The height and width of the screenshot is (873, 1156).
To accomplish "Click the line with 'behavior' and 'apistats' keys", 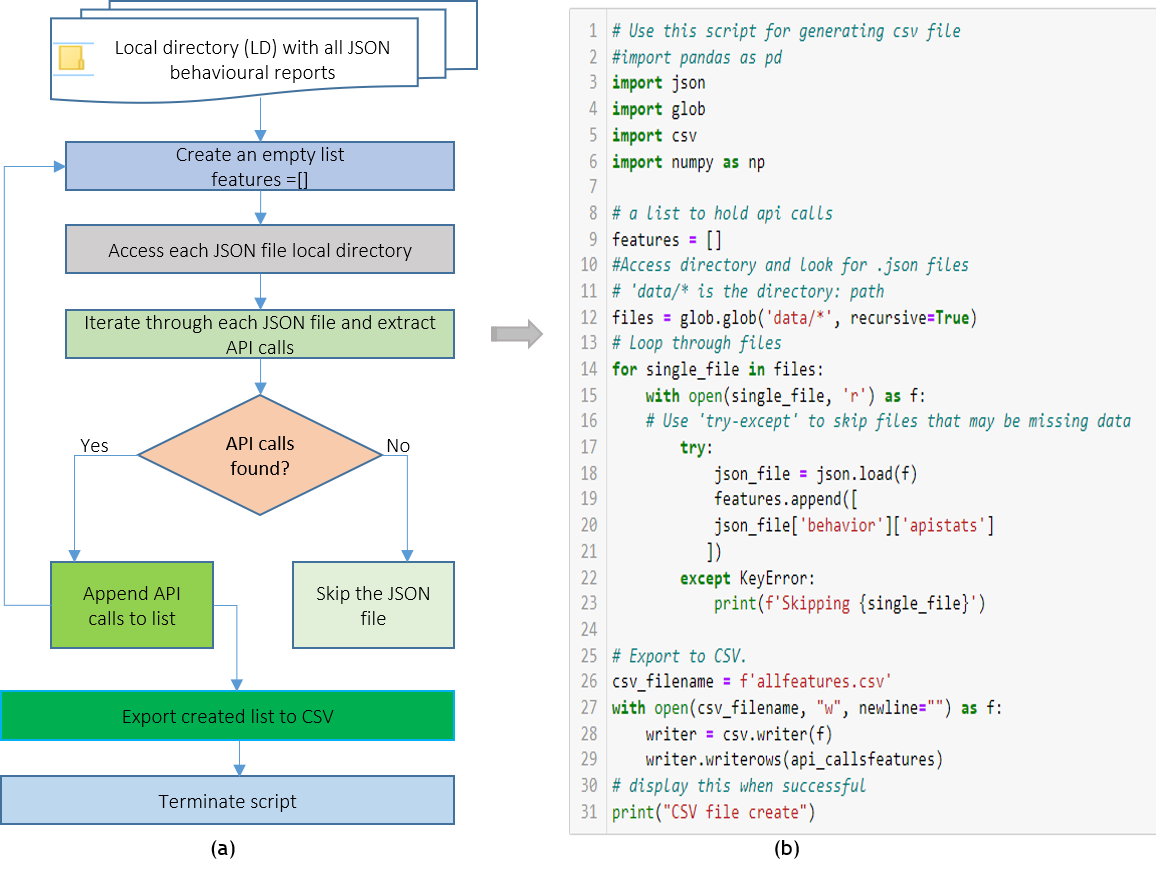I will click(x=854, y=525).
